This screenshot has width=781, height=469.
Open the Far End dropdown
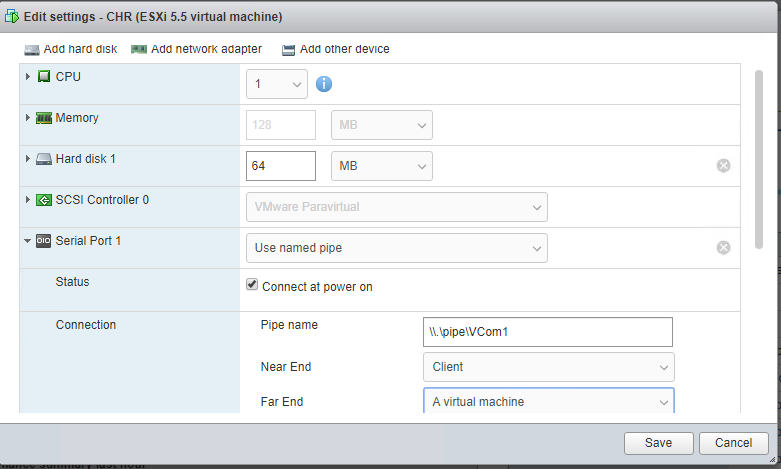tap(548, 402)
